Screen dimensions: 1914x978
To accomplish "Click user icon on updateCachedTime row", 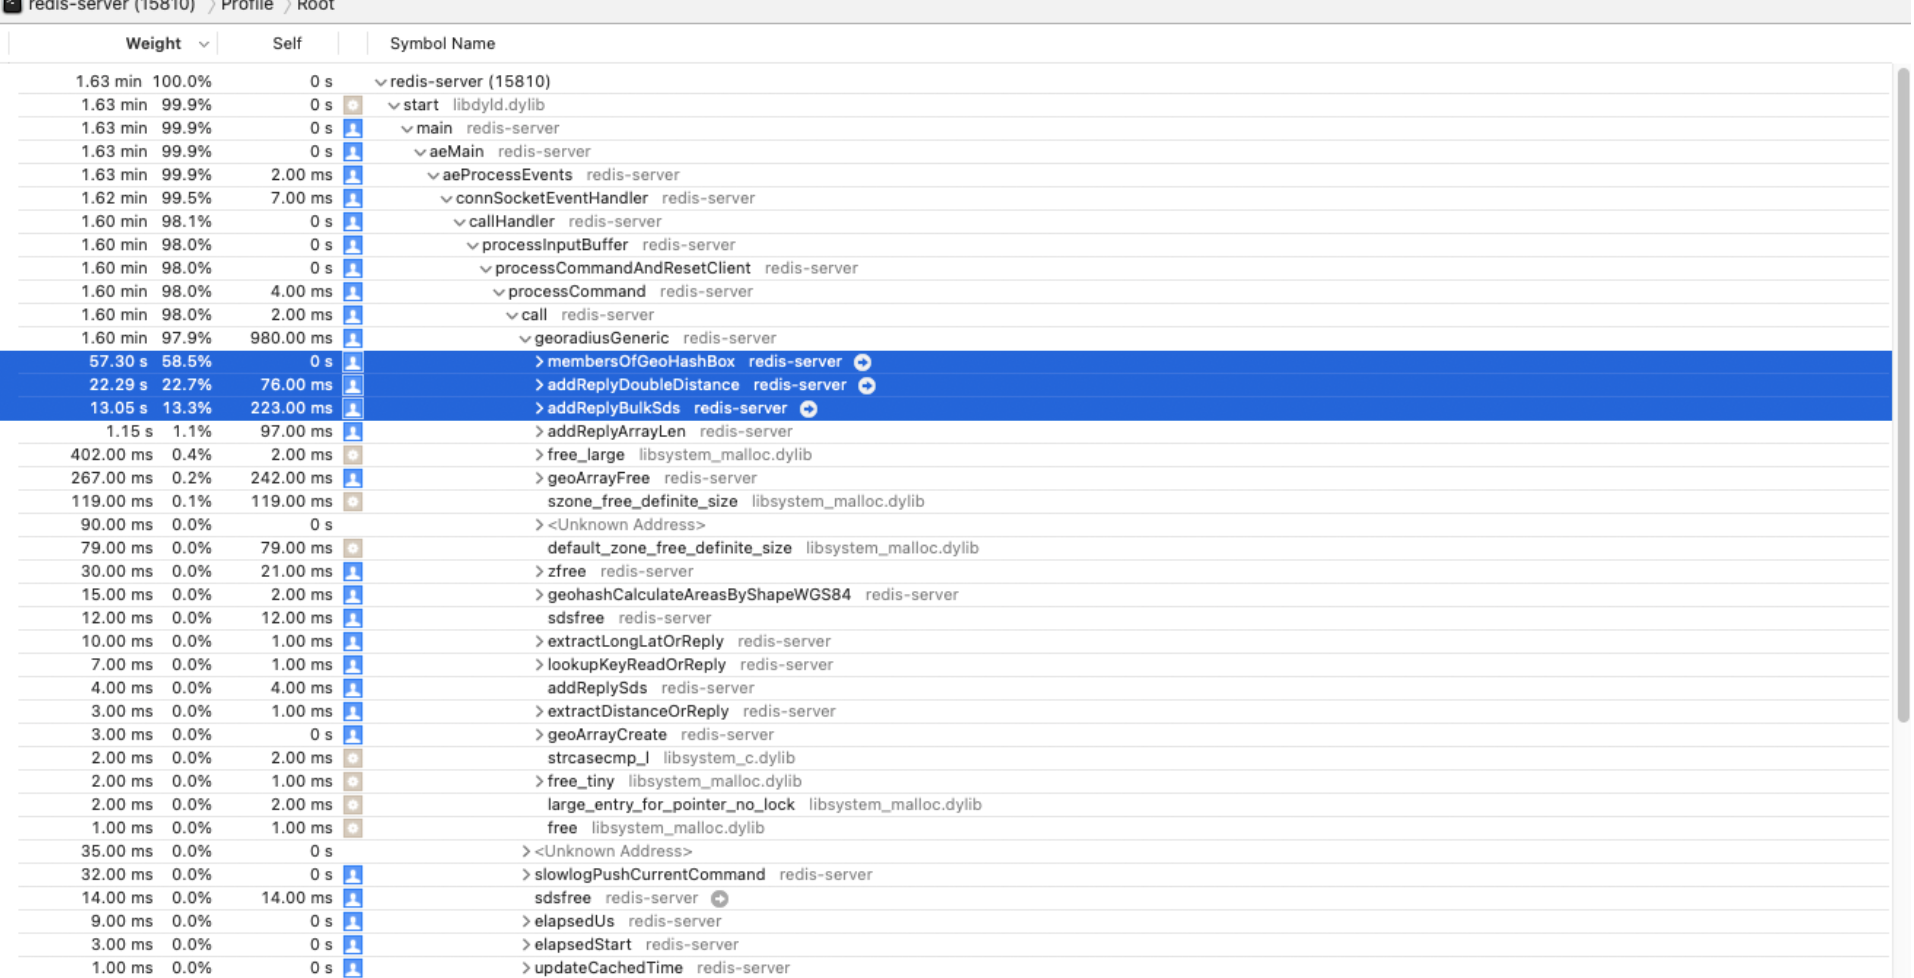I will click(353, 968).
